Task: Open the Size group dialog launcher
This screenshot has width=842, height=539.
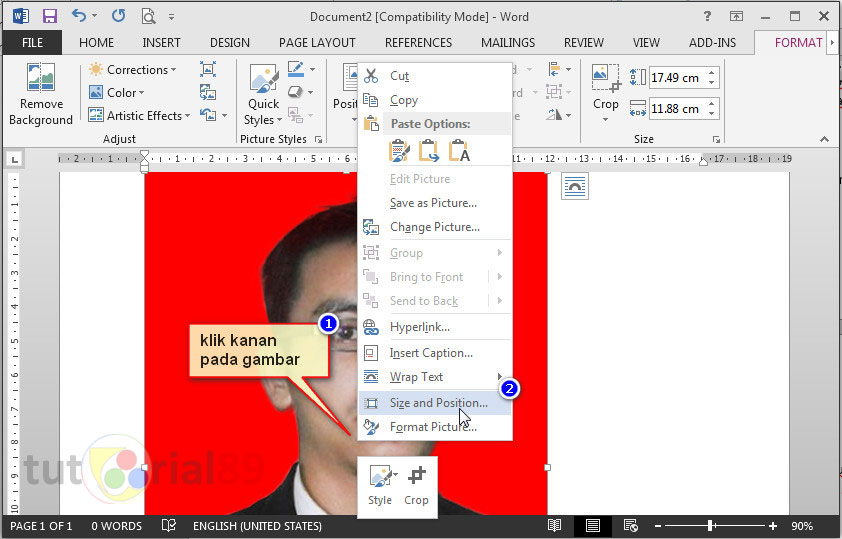Action: [x=716, y=140]
